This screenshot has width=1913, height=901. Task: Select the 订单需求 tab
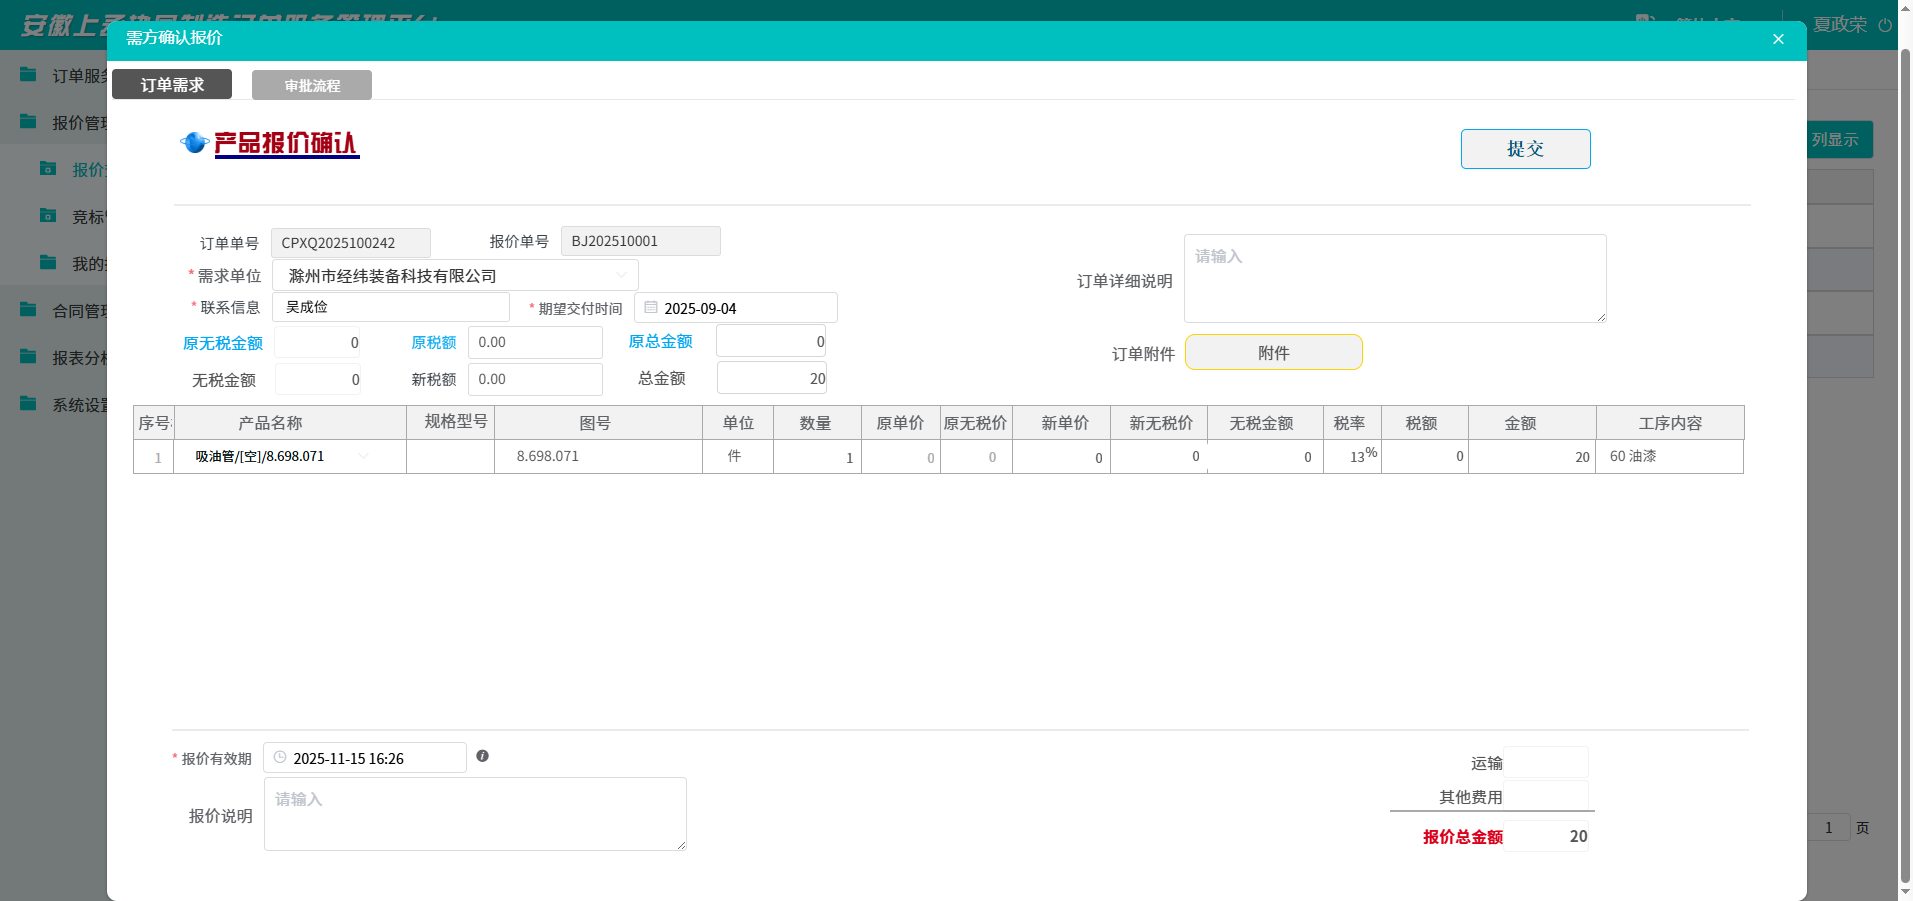tap(172, 85)
